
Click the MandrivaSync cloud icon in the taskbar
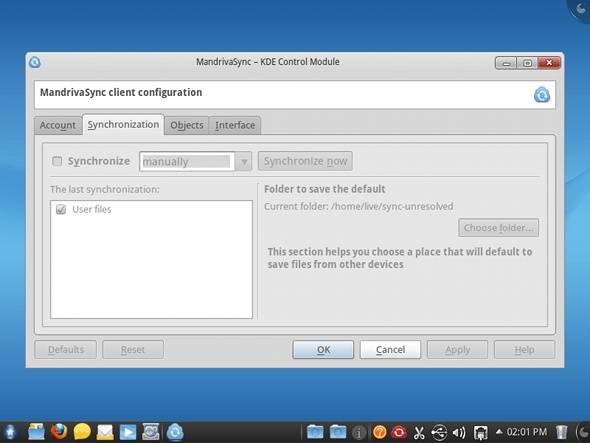pyautogui.click(x=175, y=432)
